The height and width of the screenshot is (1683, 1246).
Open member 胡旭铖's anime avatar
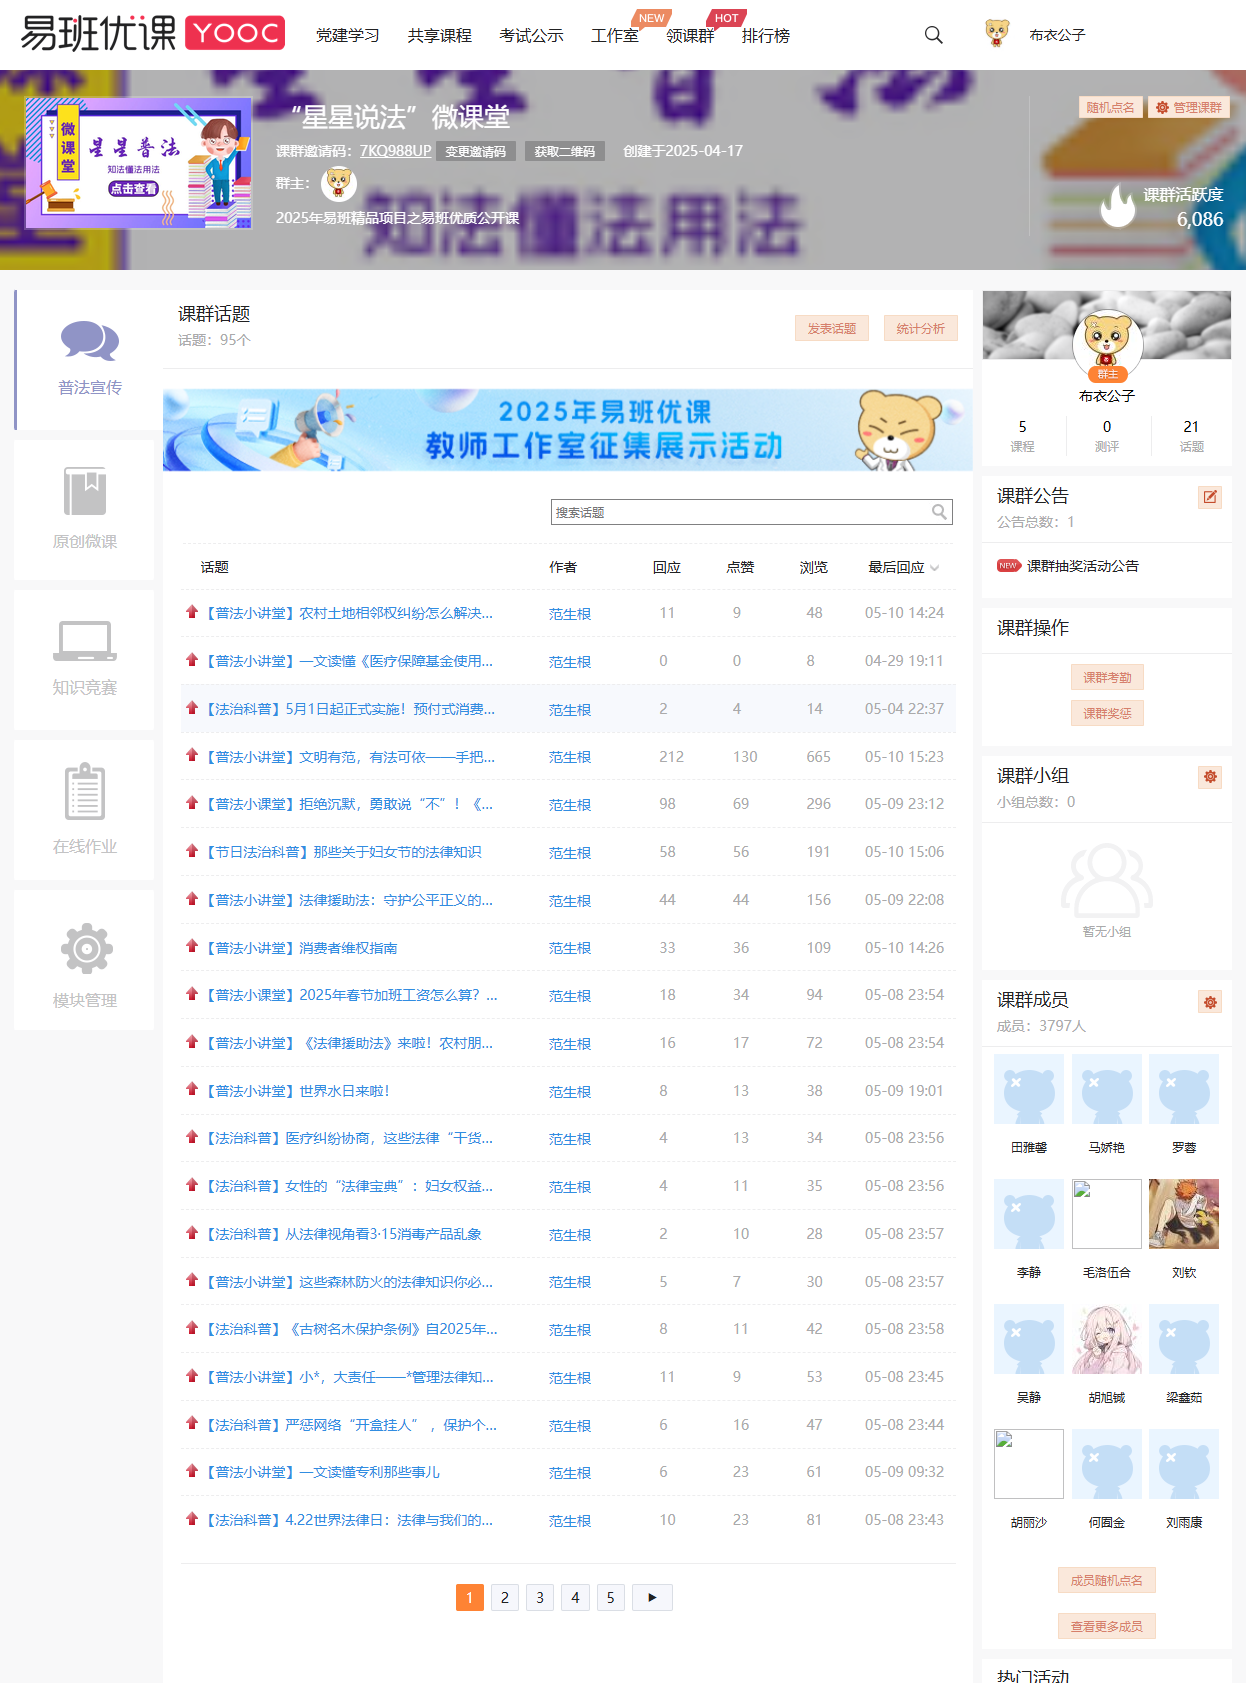(1107, 1339)
